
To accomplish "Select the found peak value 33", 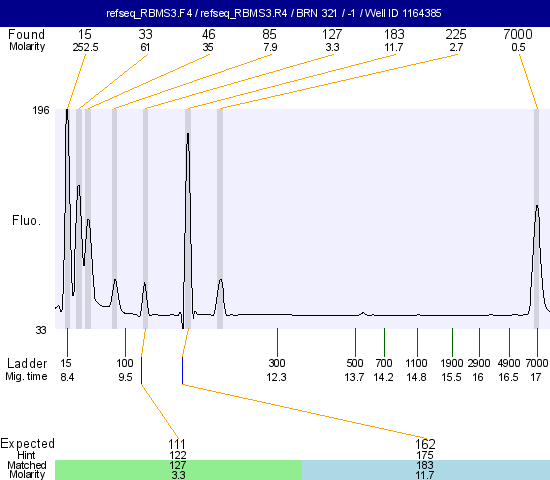I will coord(146,34).
